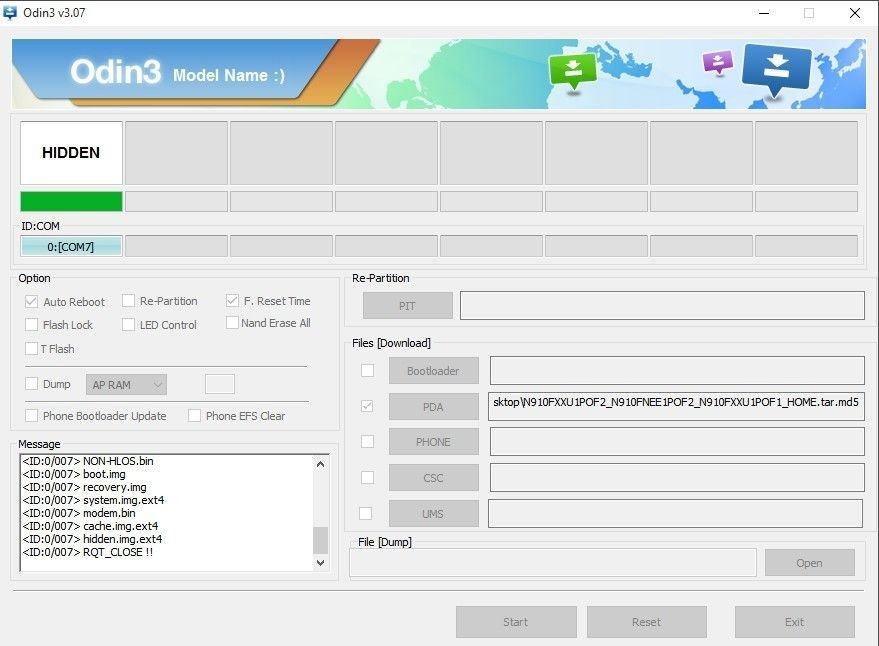879x646 pixels.
Task: Click the PDA file path field
Action: (676, 407)
